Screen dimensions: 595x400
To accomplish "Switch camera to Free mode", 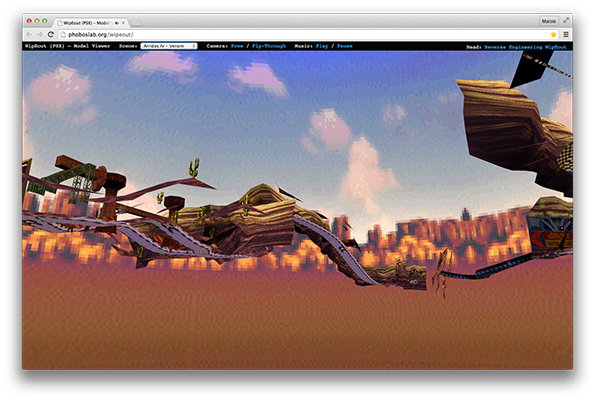I will click(x=237, y=46).
